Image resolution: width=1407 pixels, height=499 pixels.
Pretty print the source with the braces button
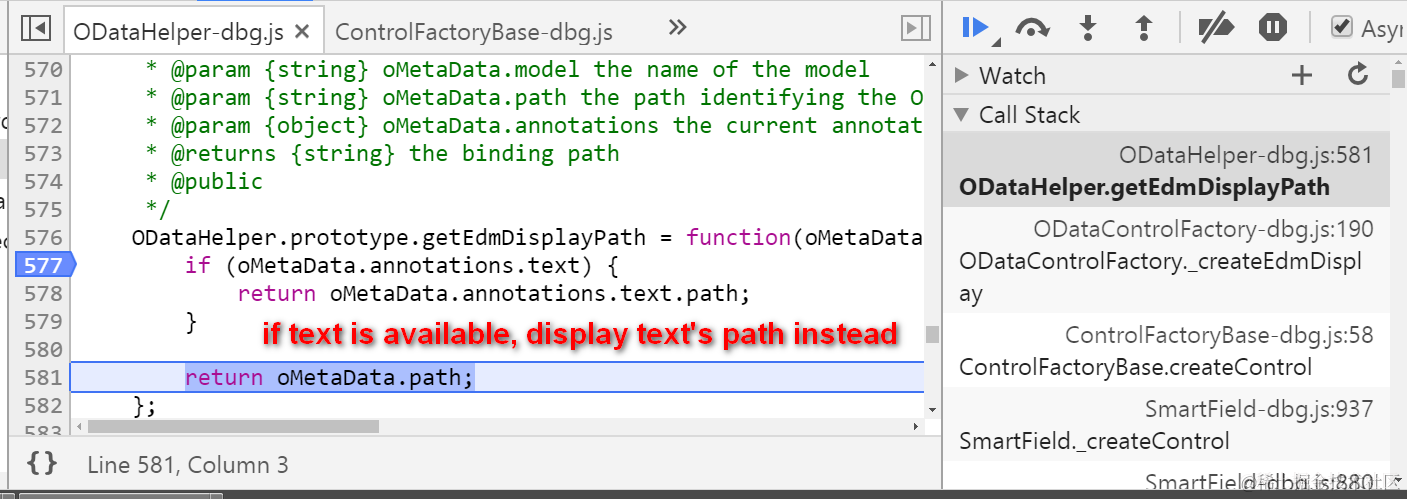[x=41, y=463]
